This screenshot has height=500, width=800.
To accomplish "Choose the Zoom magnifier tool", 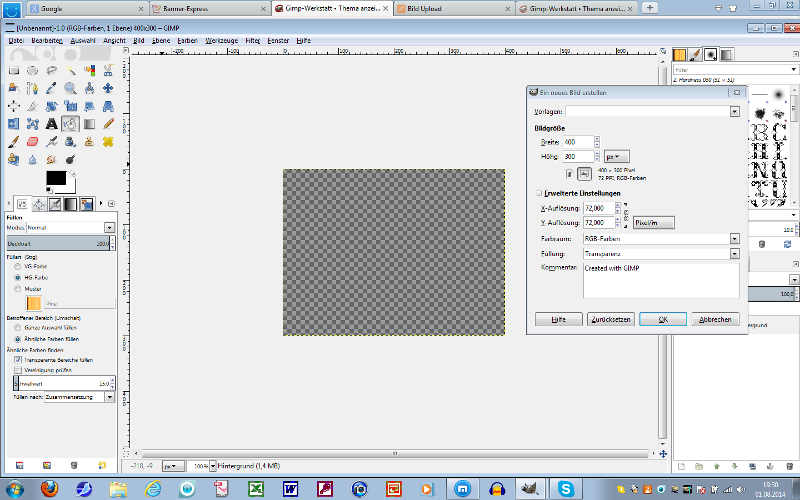I will point(70,88).
